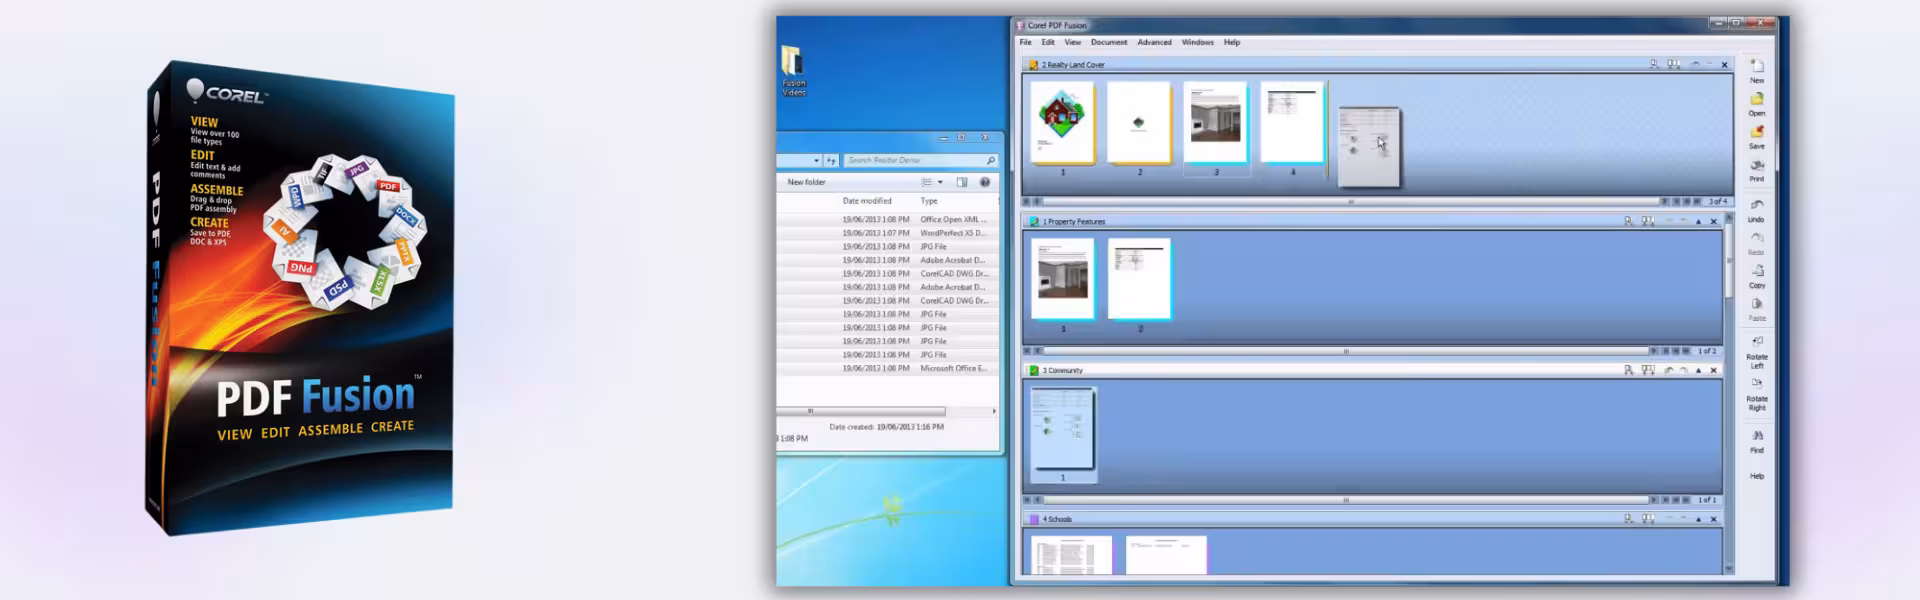This screenshot has width=1920, height=600.
Task: Click the Paste icon in sidebar
Action: 1757,304
